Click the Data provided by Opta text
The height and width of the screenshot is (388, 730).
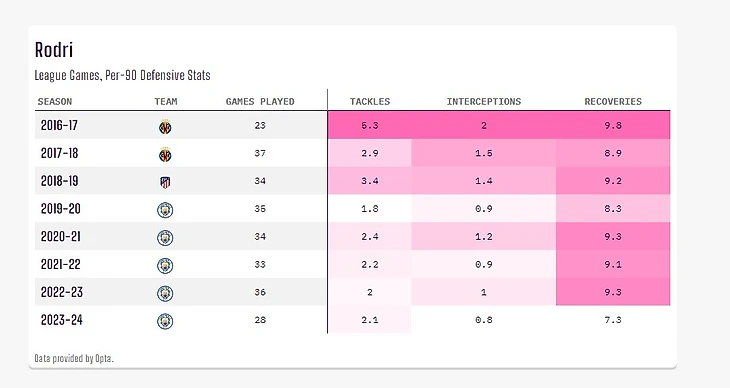(74, 358)
